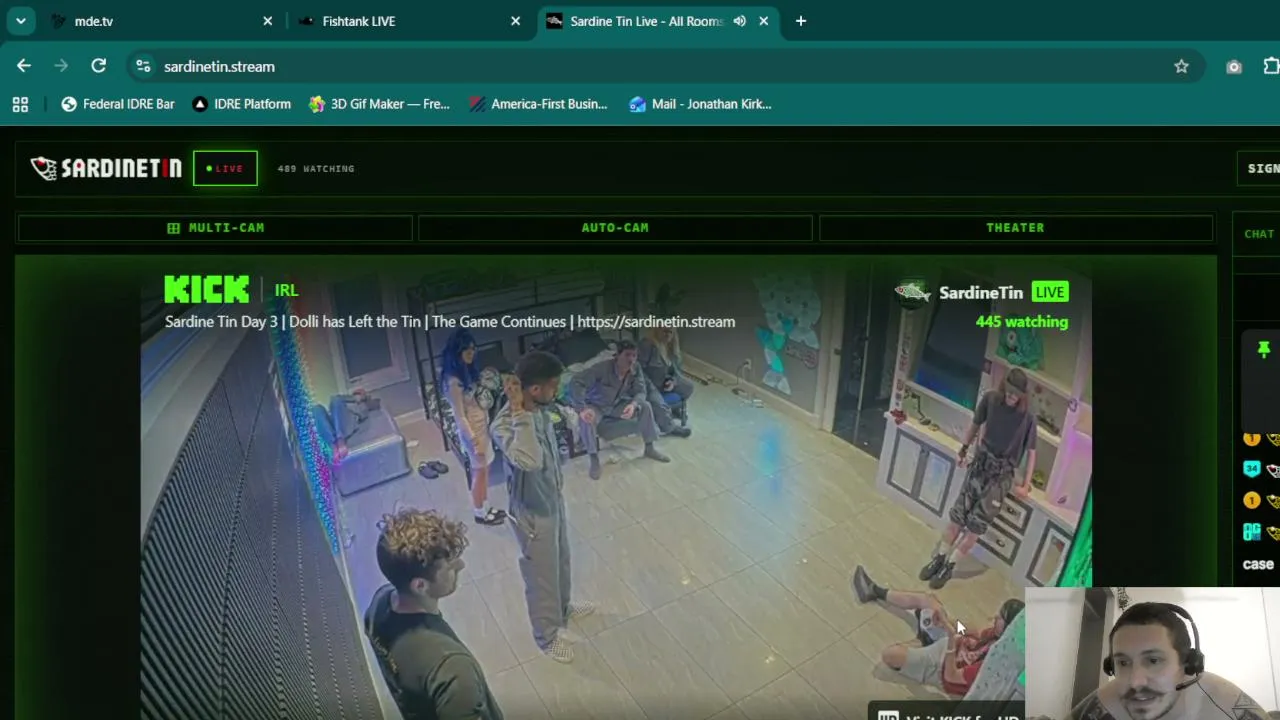Open the Mail - Jonathan Kirk bookmark
Image resolution: width=1280 pixels, height=720 pixels.
pos(700,104)
